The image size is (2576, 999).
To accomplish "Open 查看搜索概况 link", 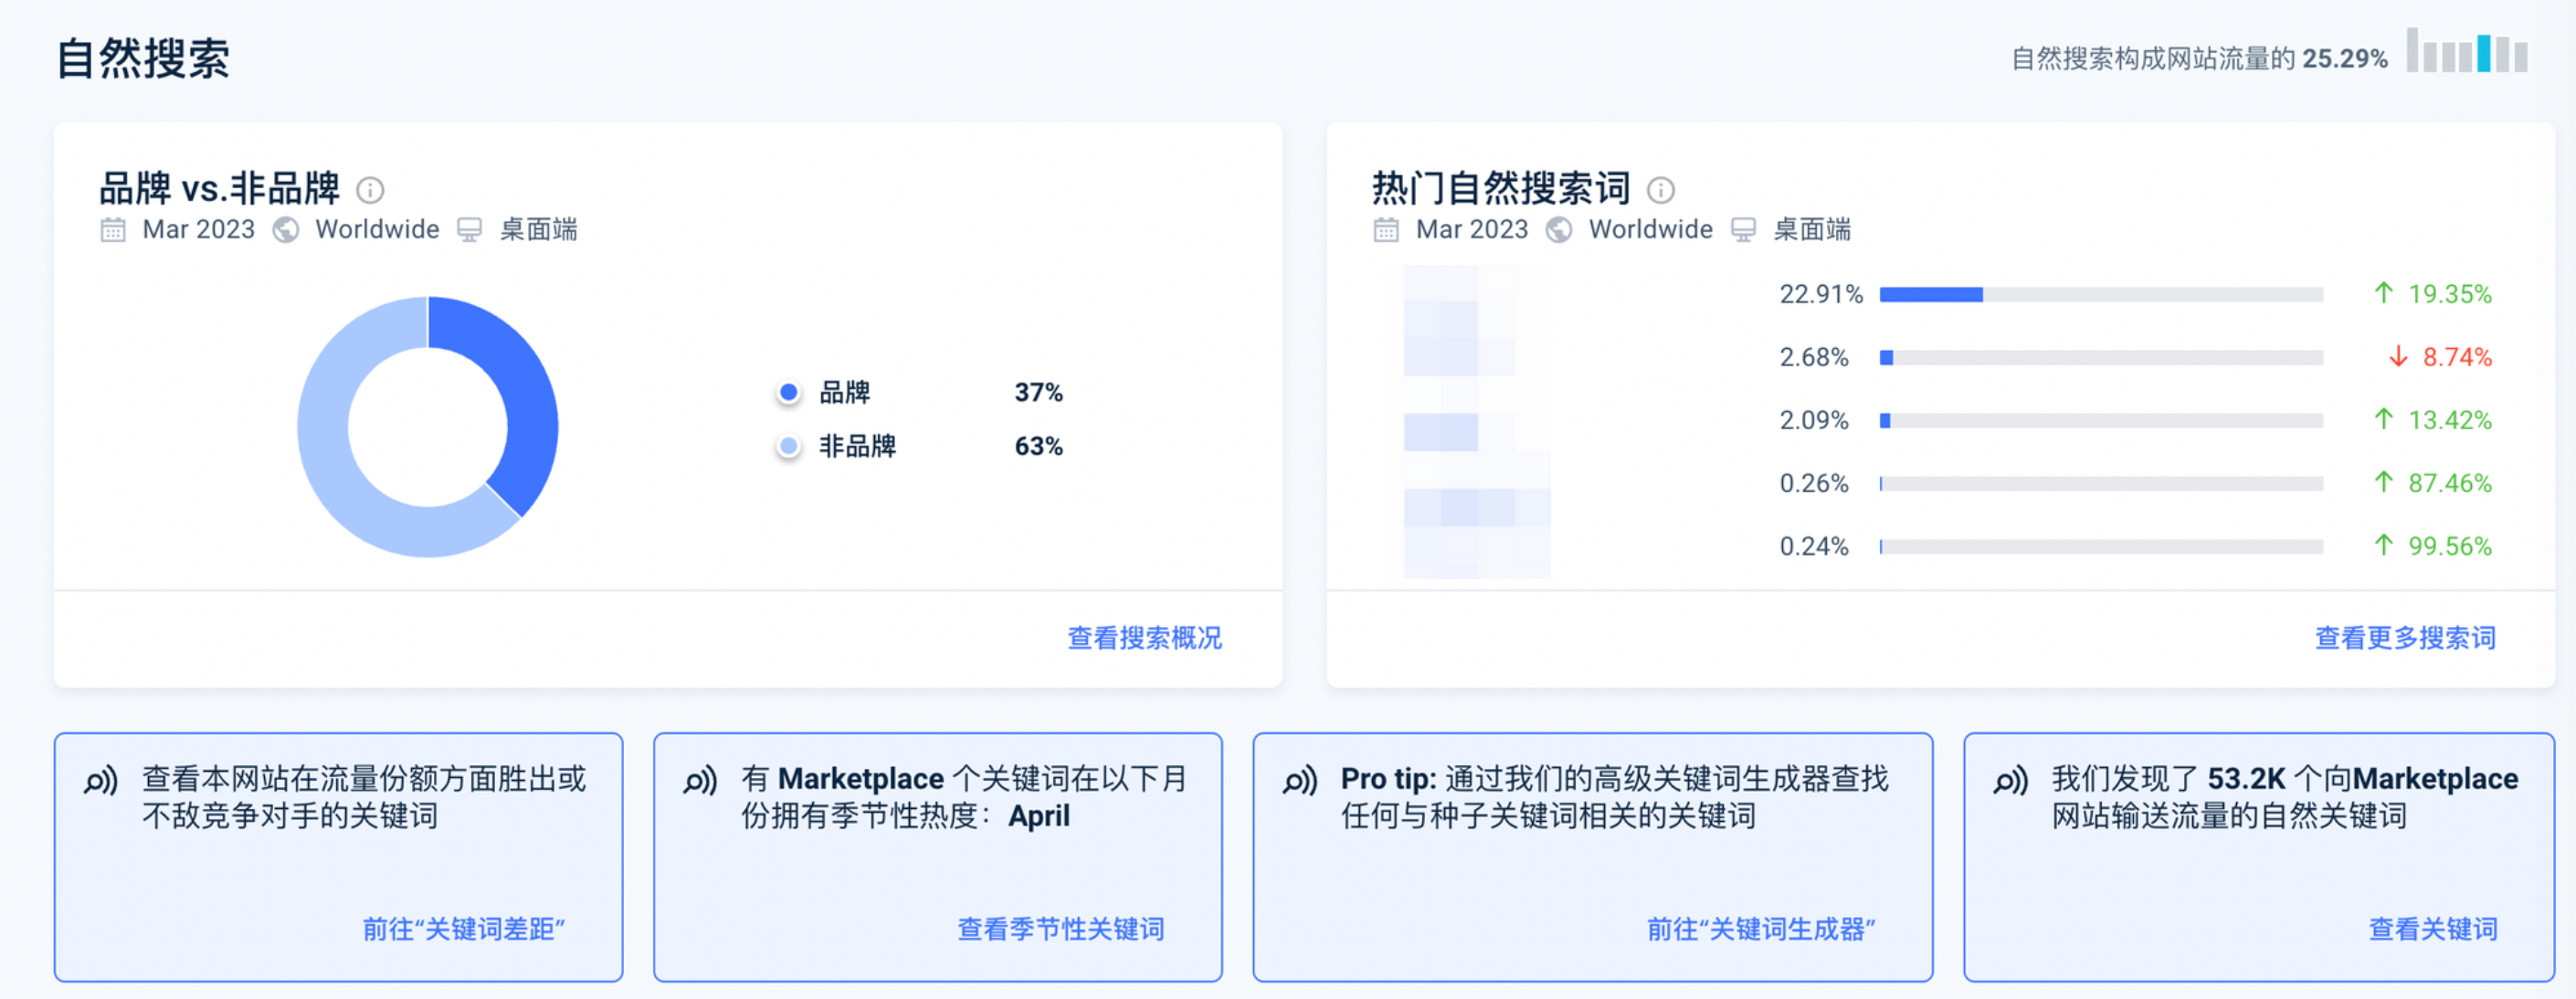I will pyautogui.click(x=1145, y=638).
